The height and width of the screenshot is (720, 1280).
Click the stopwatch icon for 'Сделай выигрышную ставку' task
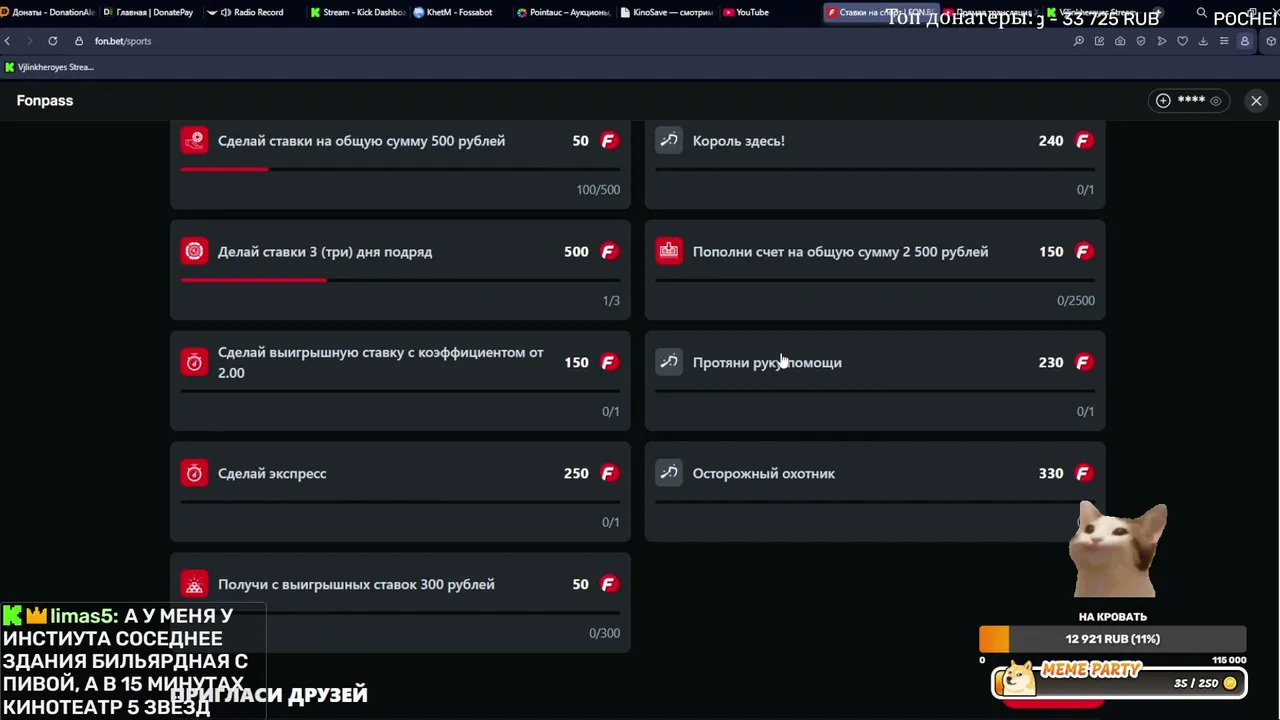pos(194,363)
